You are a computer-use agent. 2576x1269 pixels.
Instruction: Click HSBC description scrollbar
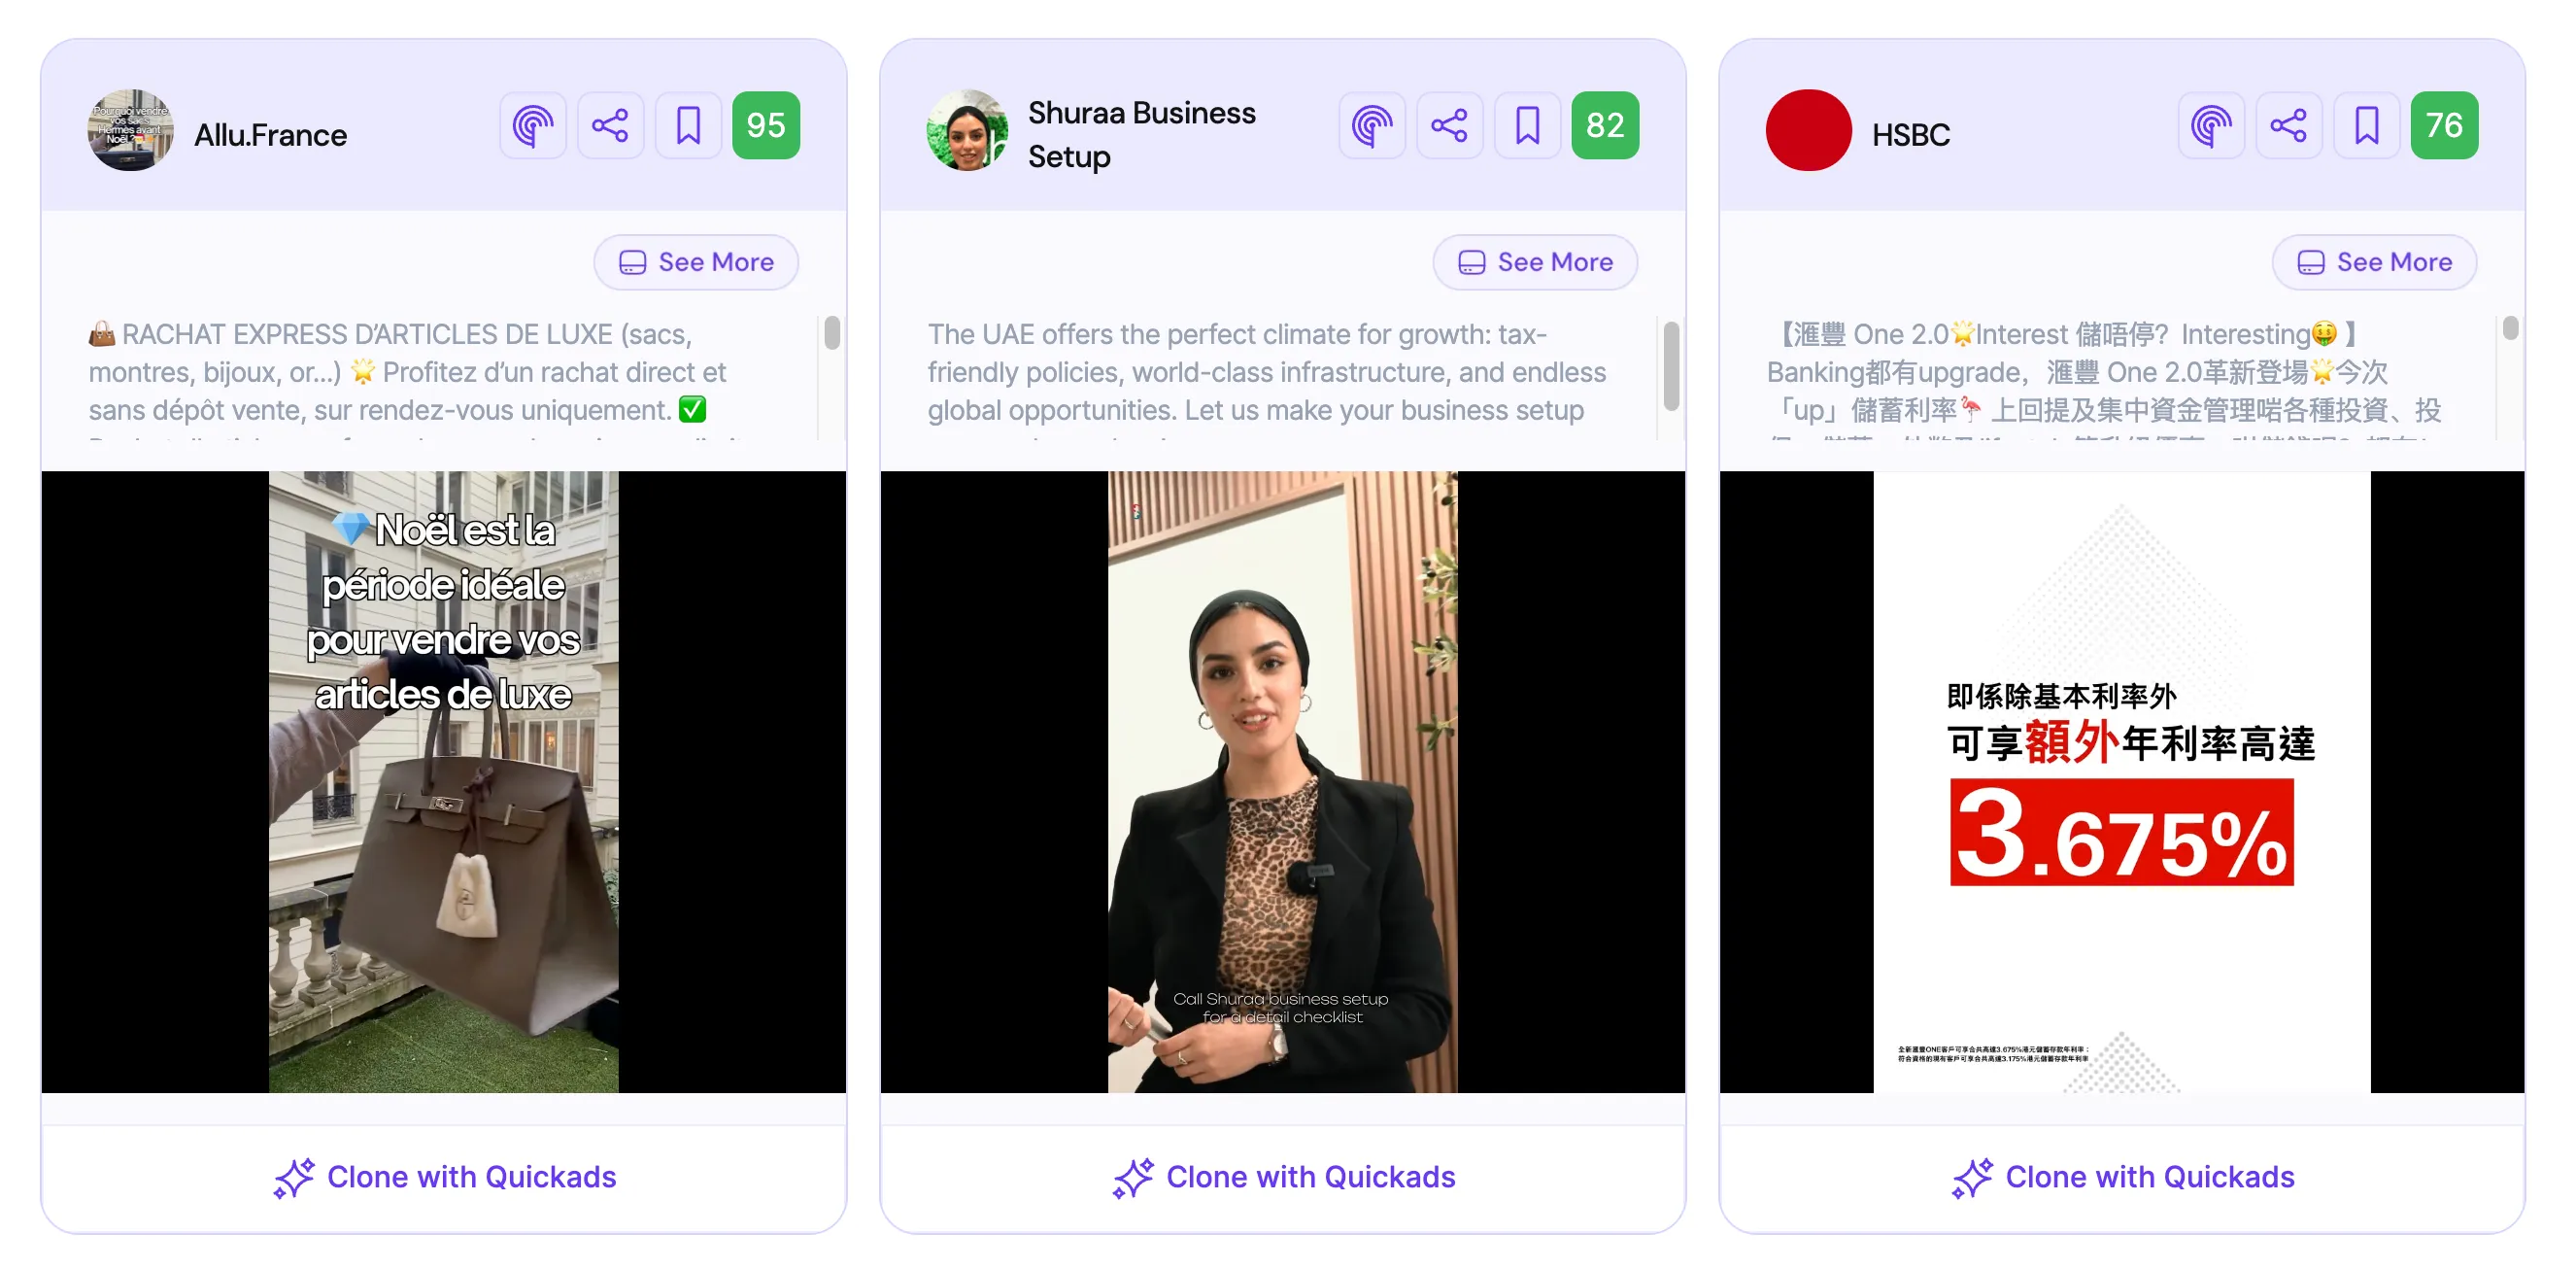point(2510,329)
